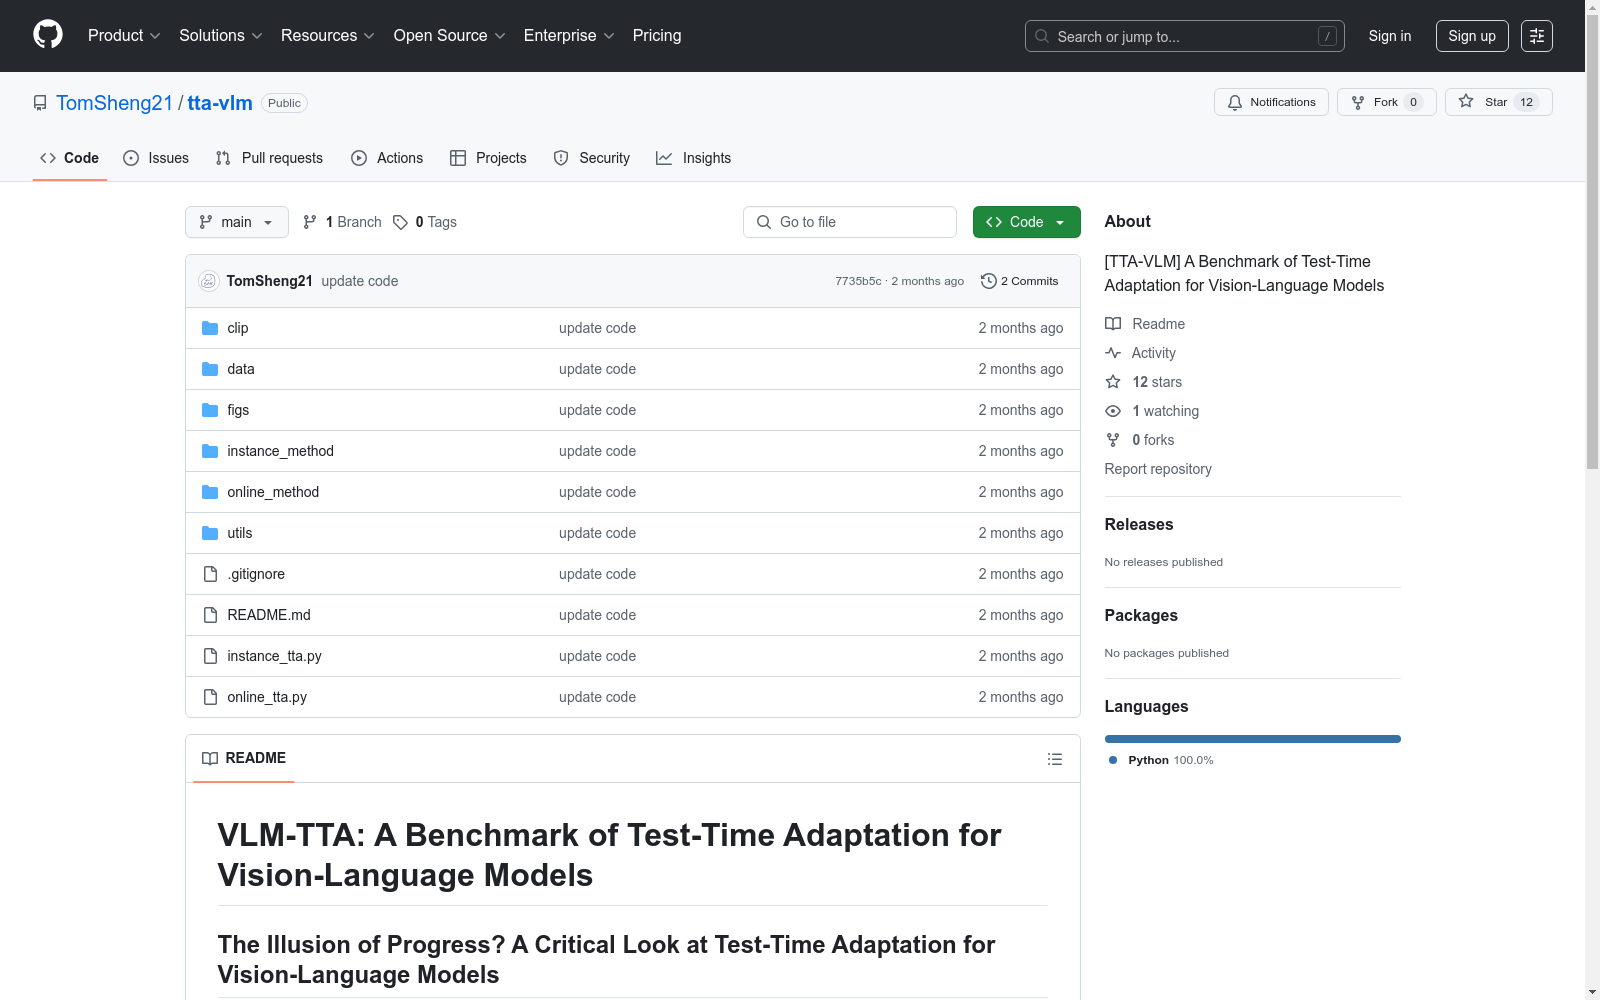Open the Packages heading link
The width and height of the screenshot is (1600, 1000).
tap(1141, 615)
